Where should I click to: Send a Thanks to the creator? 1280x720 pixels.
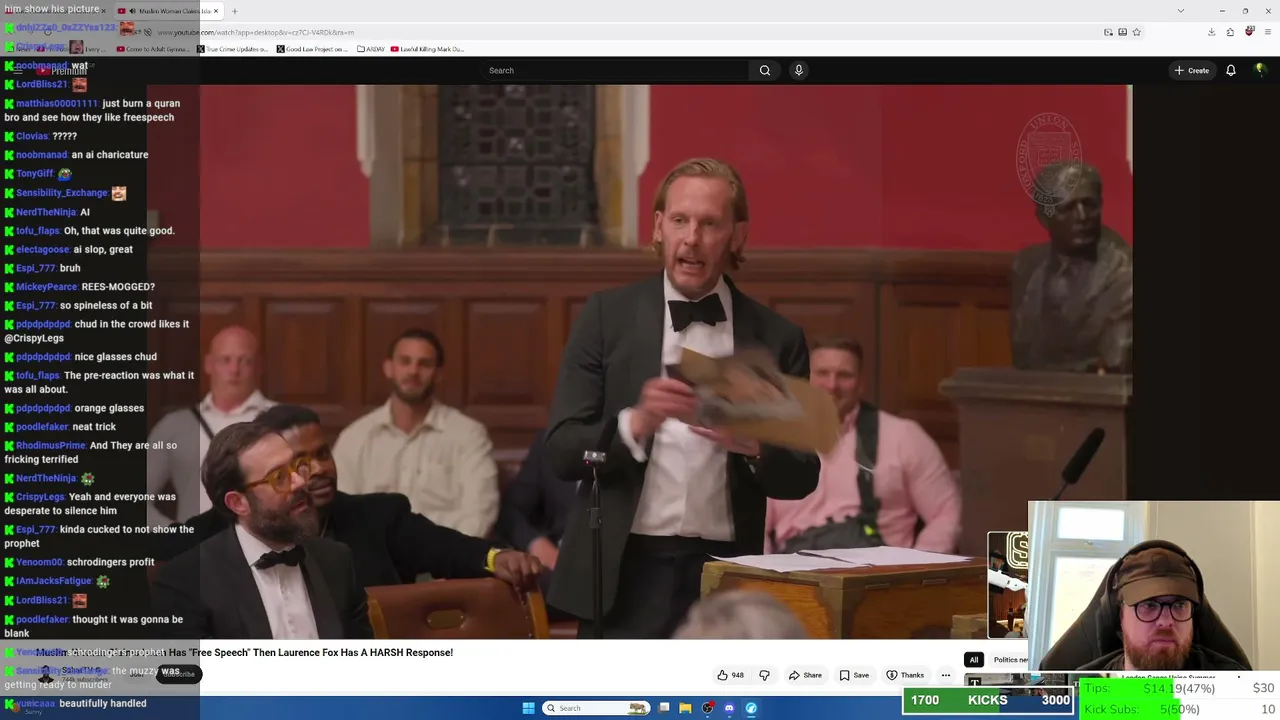(x=905, y=675)
